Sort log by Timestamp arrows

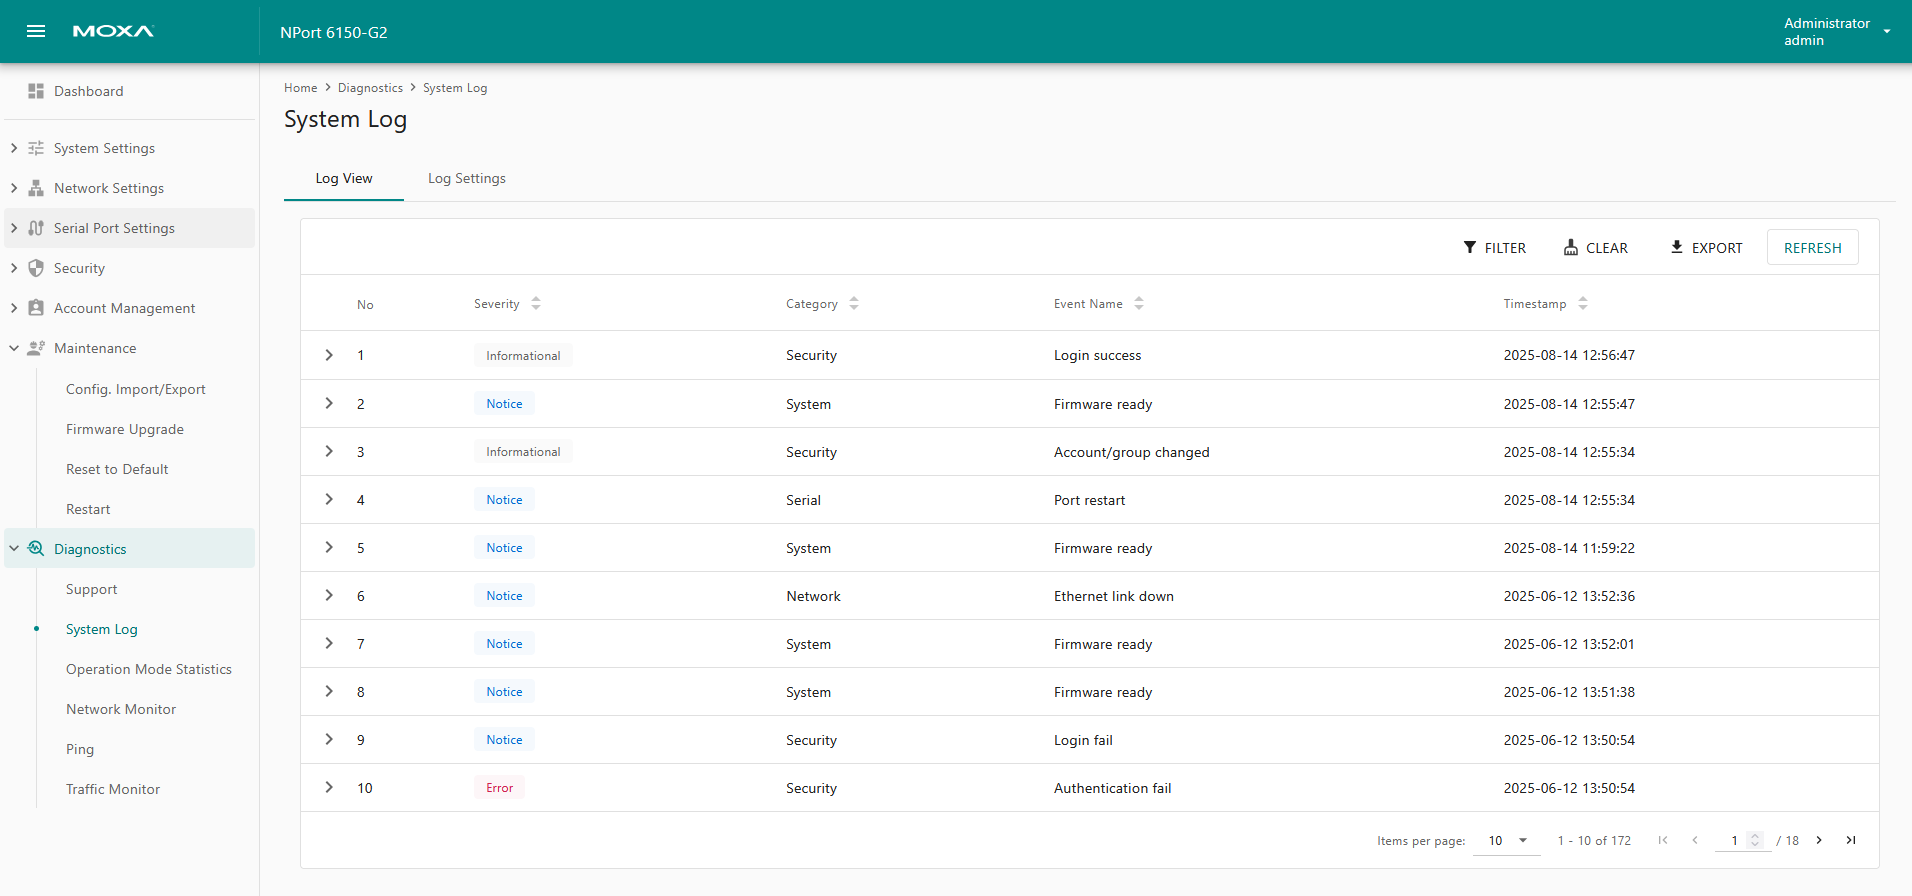click(1583, 304)
